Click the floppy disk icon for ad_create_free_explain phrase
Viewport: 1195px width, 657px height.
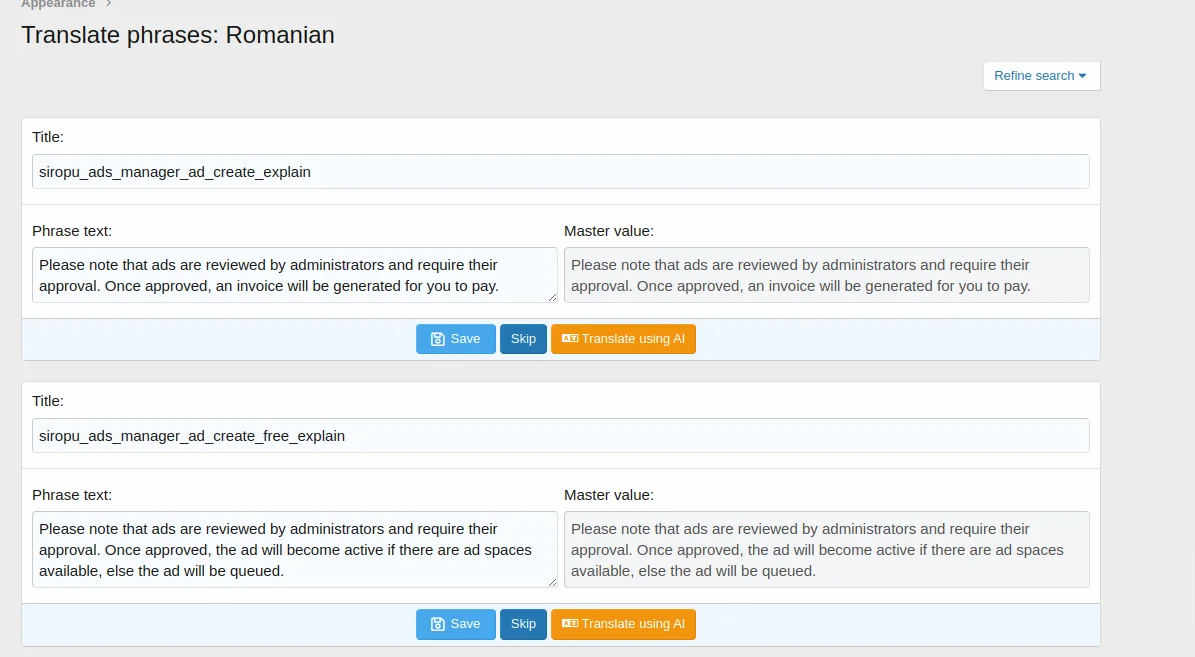click(437, 624)
